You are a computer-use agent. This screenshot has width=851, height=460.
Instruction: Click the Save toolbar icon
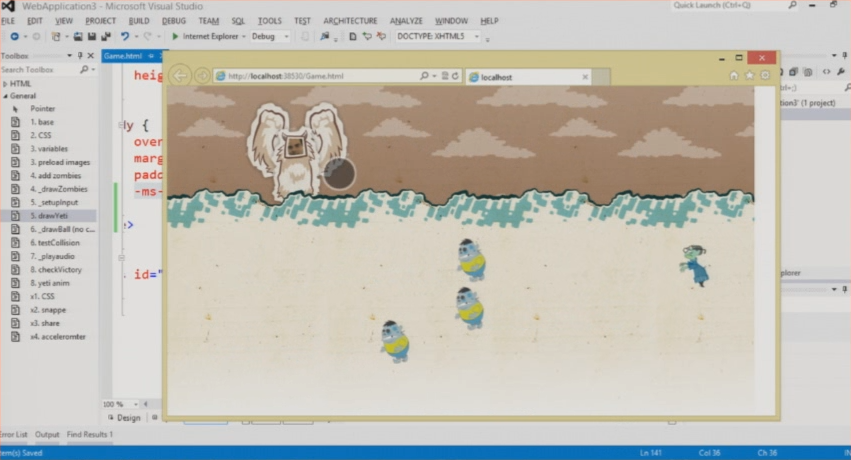pos(92,36)
